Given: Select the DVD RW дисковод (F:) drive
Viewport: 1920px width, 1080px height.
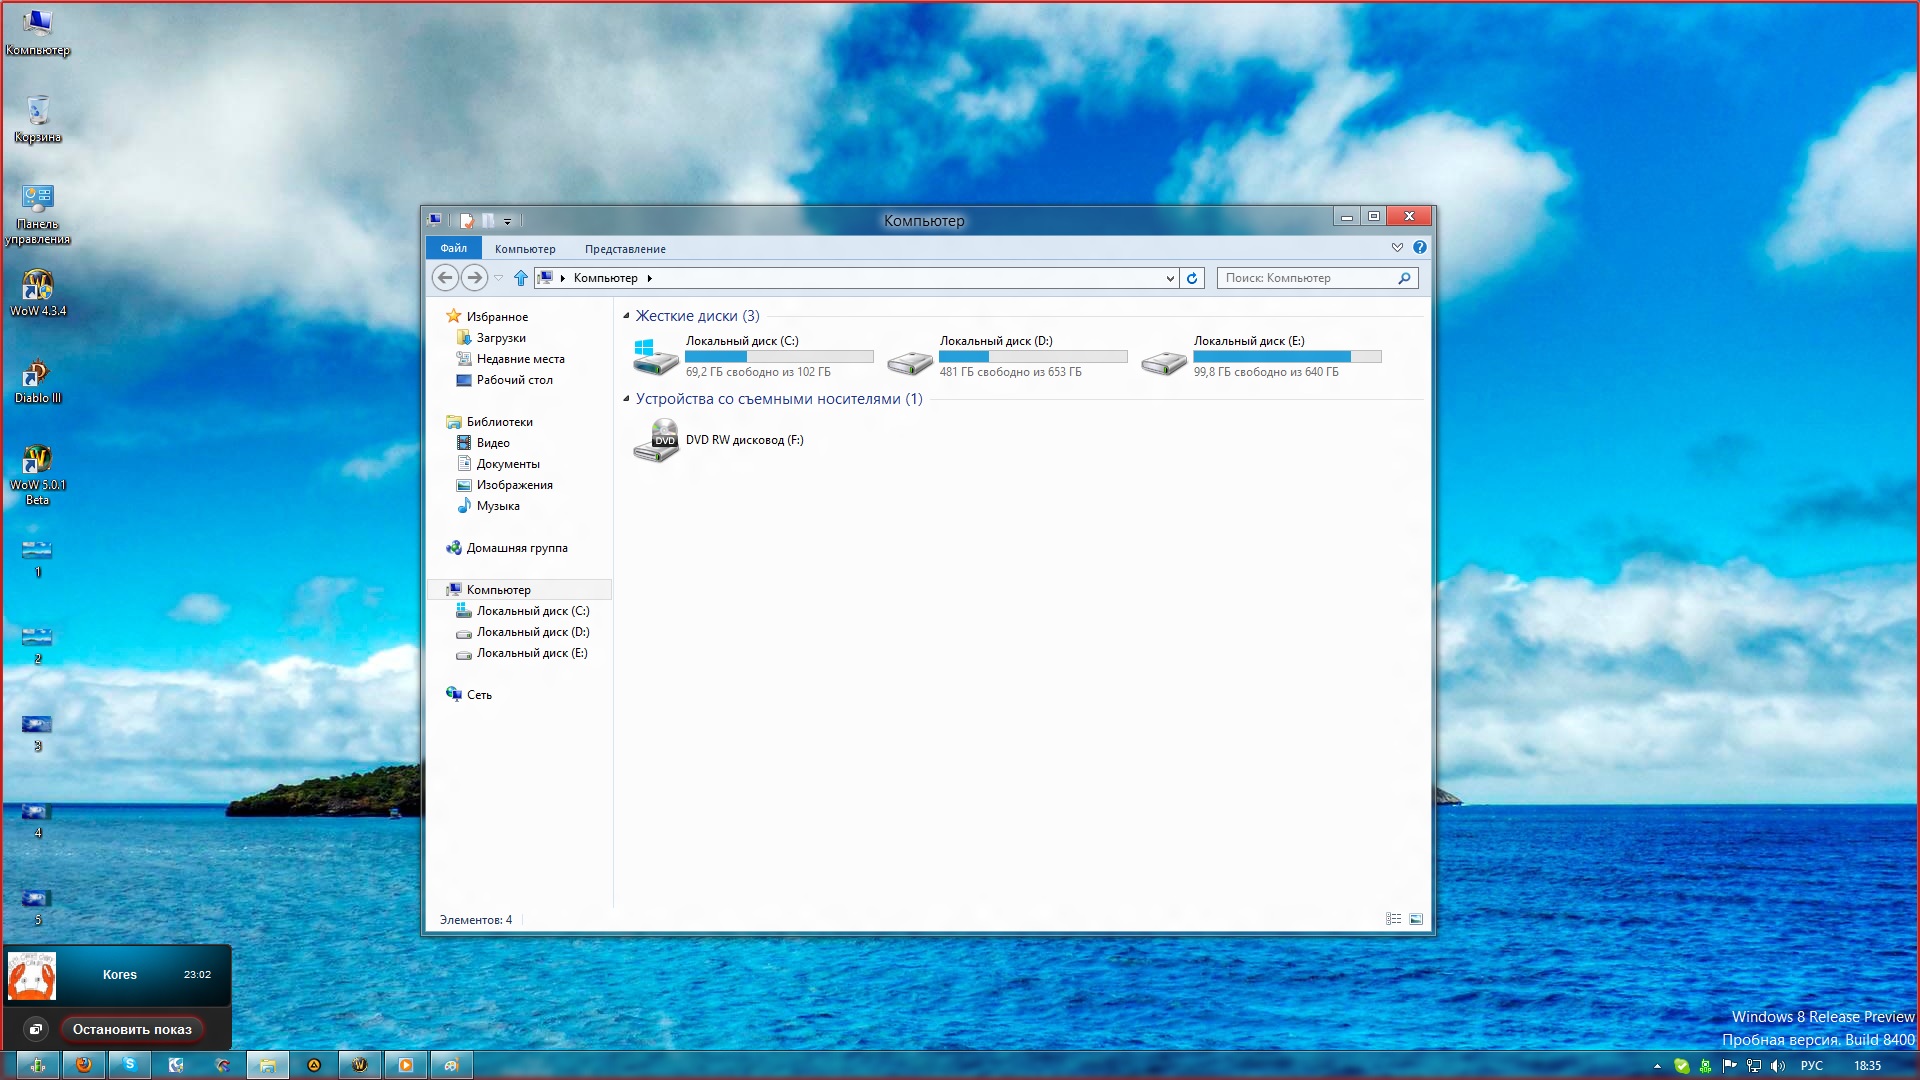Looking at the screenshot, I should (718, 440).
